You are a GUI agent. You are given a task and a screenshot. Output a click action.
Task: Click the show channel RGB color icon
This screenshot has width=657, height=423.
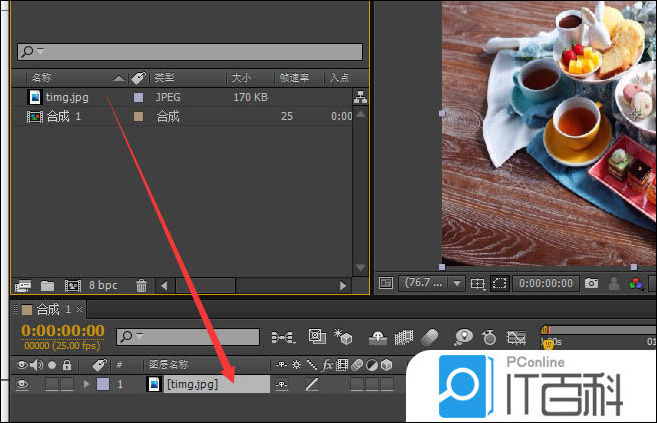point(634,284)
